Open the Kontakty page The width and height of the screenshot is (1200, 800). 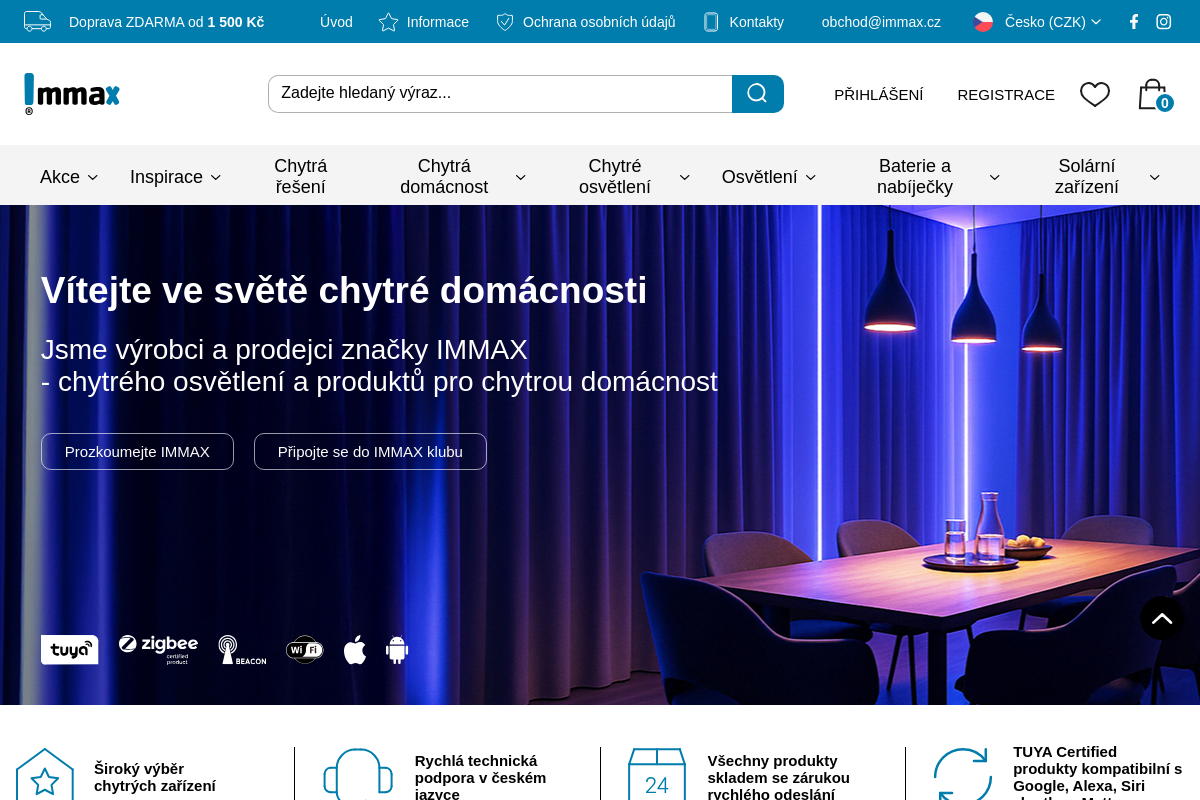point(756,22)
